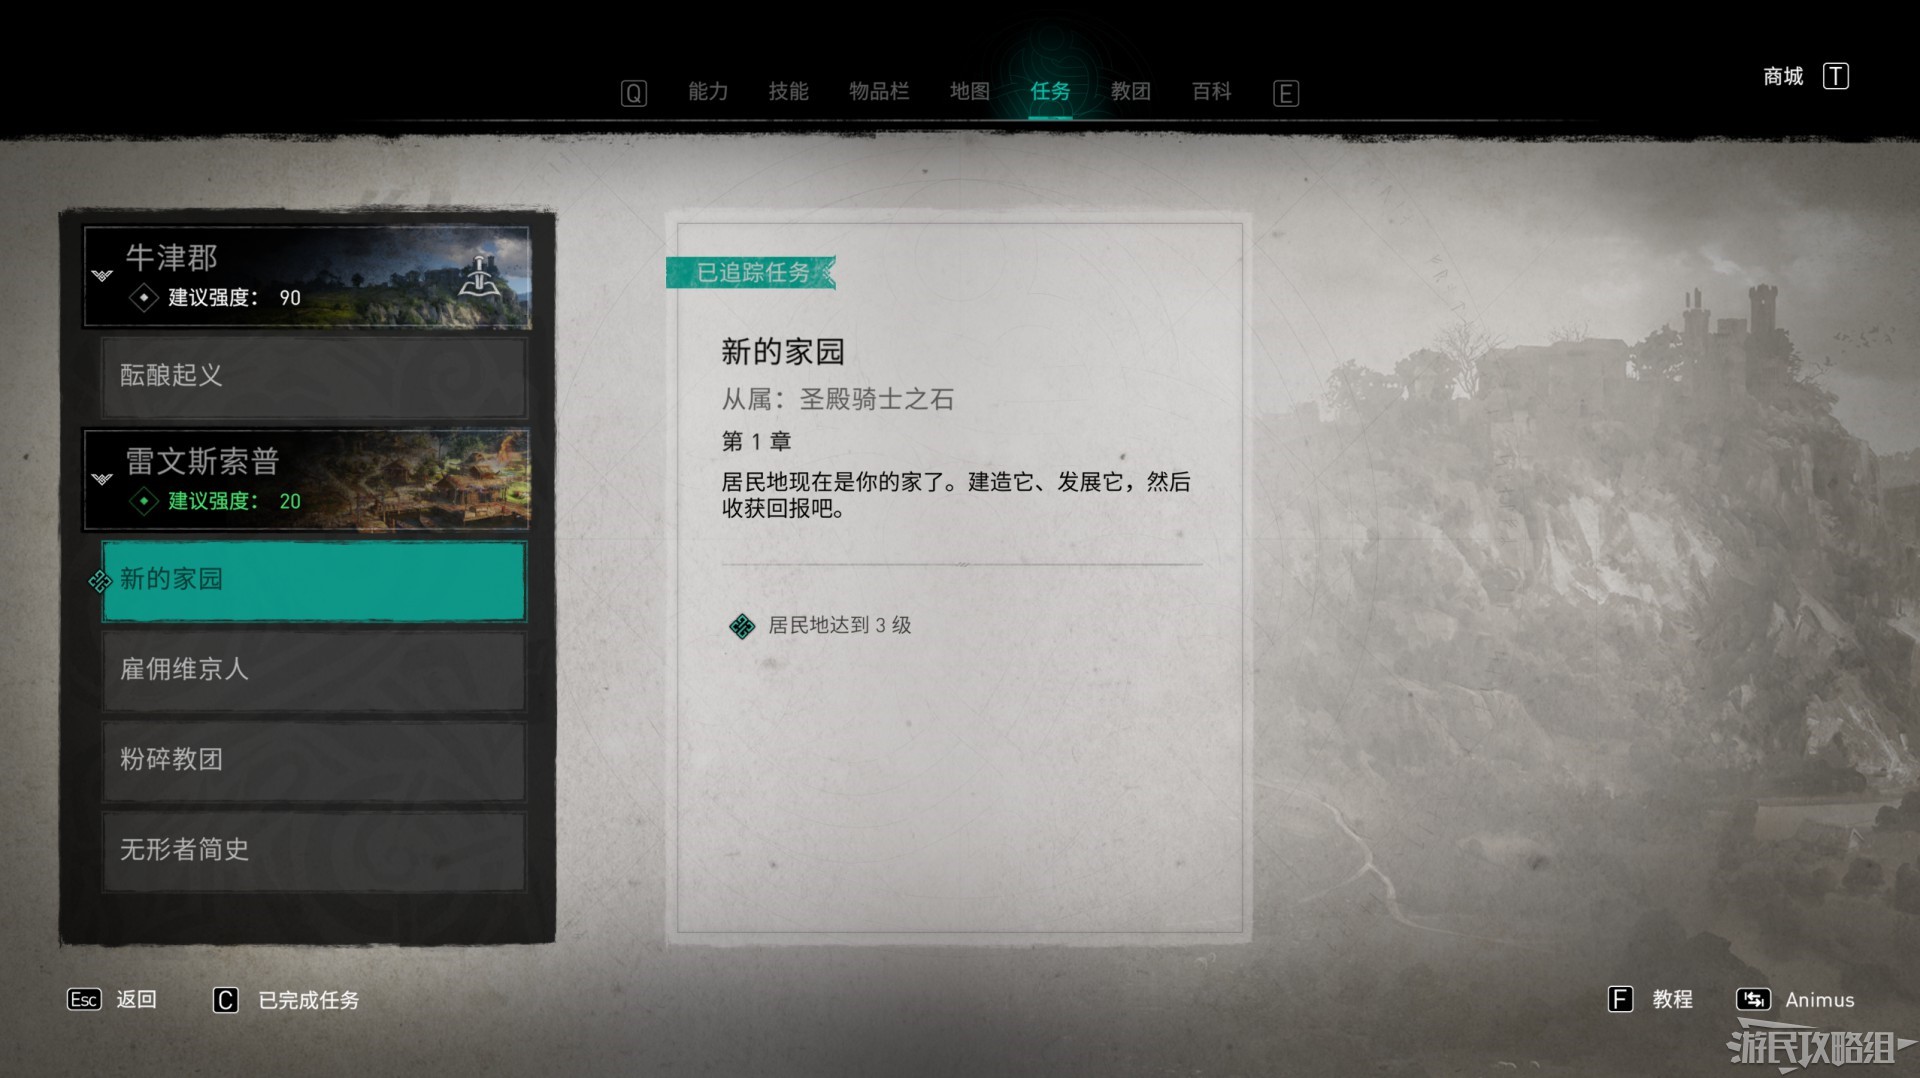The width and height of the screenshot is (1920, 1078).
Task: Select the 酝酿起义 quest
Action: coord(314,377)
